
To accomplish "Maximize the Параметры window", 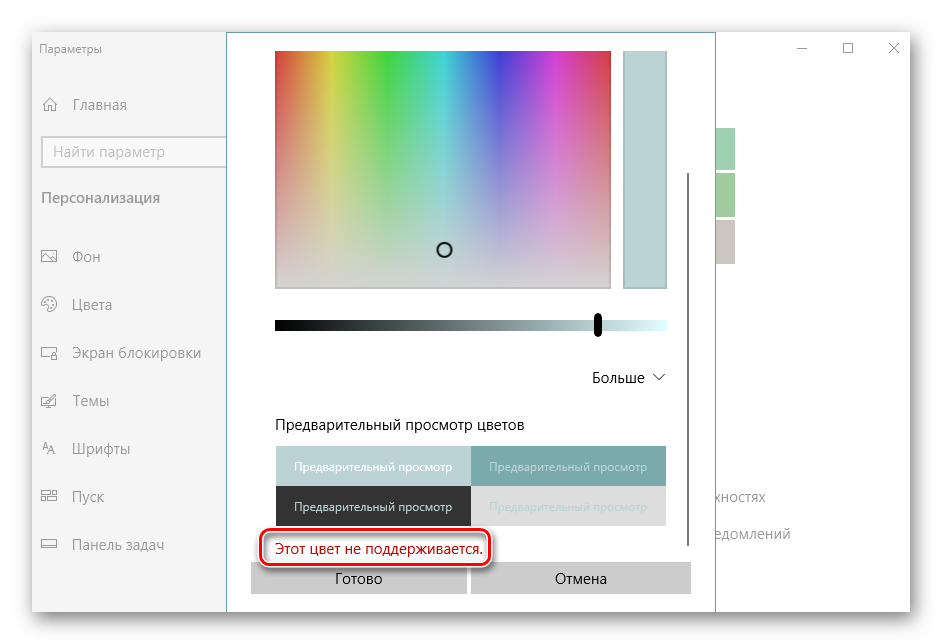I will (x=848, y=48).
